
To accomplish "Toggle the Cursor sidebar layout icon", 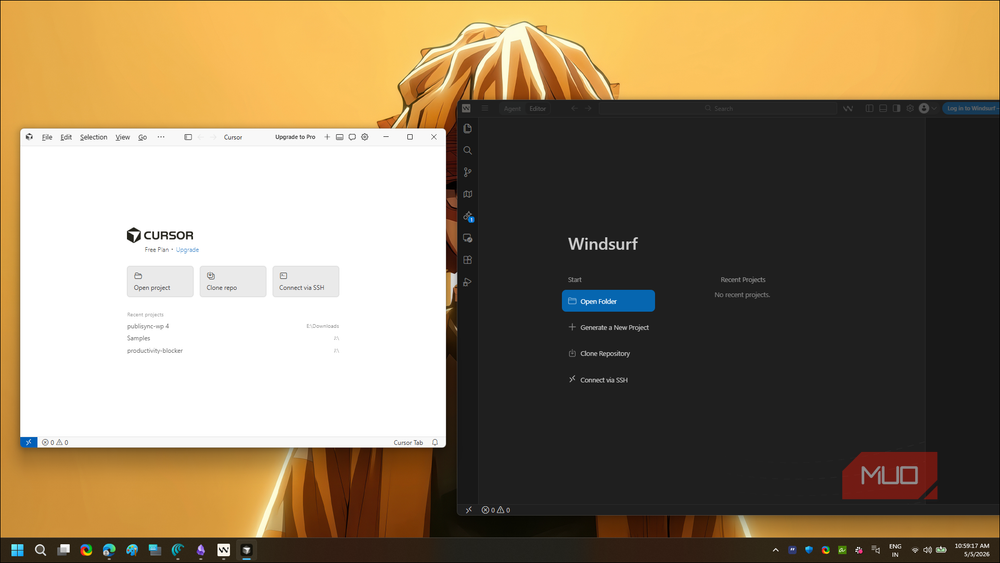I will 188,137.
